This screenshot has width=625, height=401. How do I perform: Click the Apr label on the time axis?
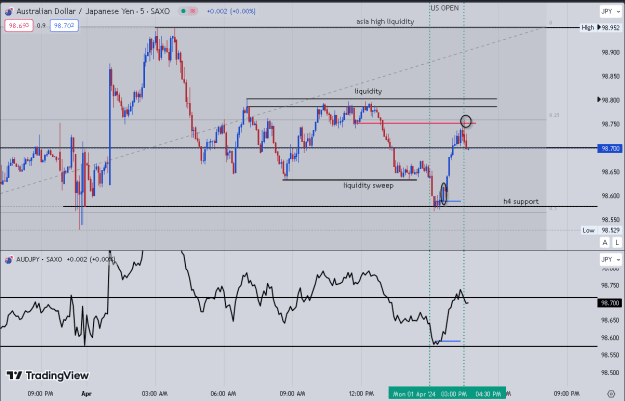point(86,394)
